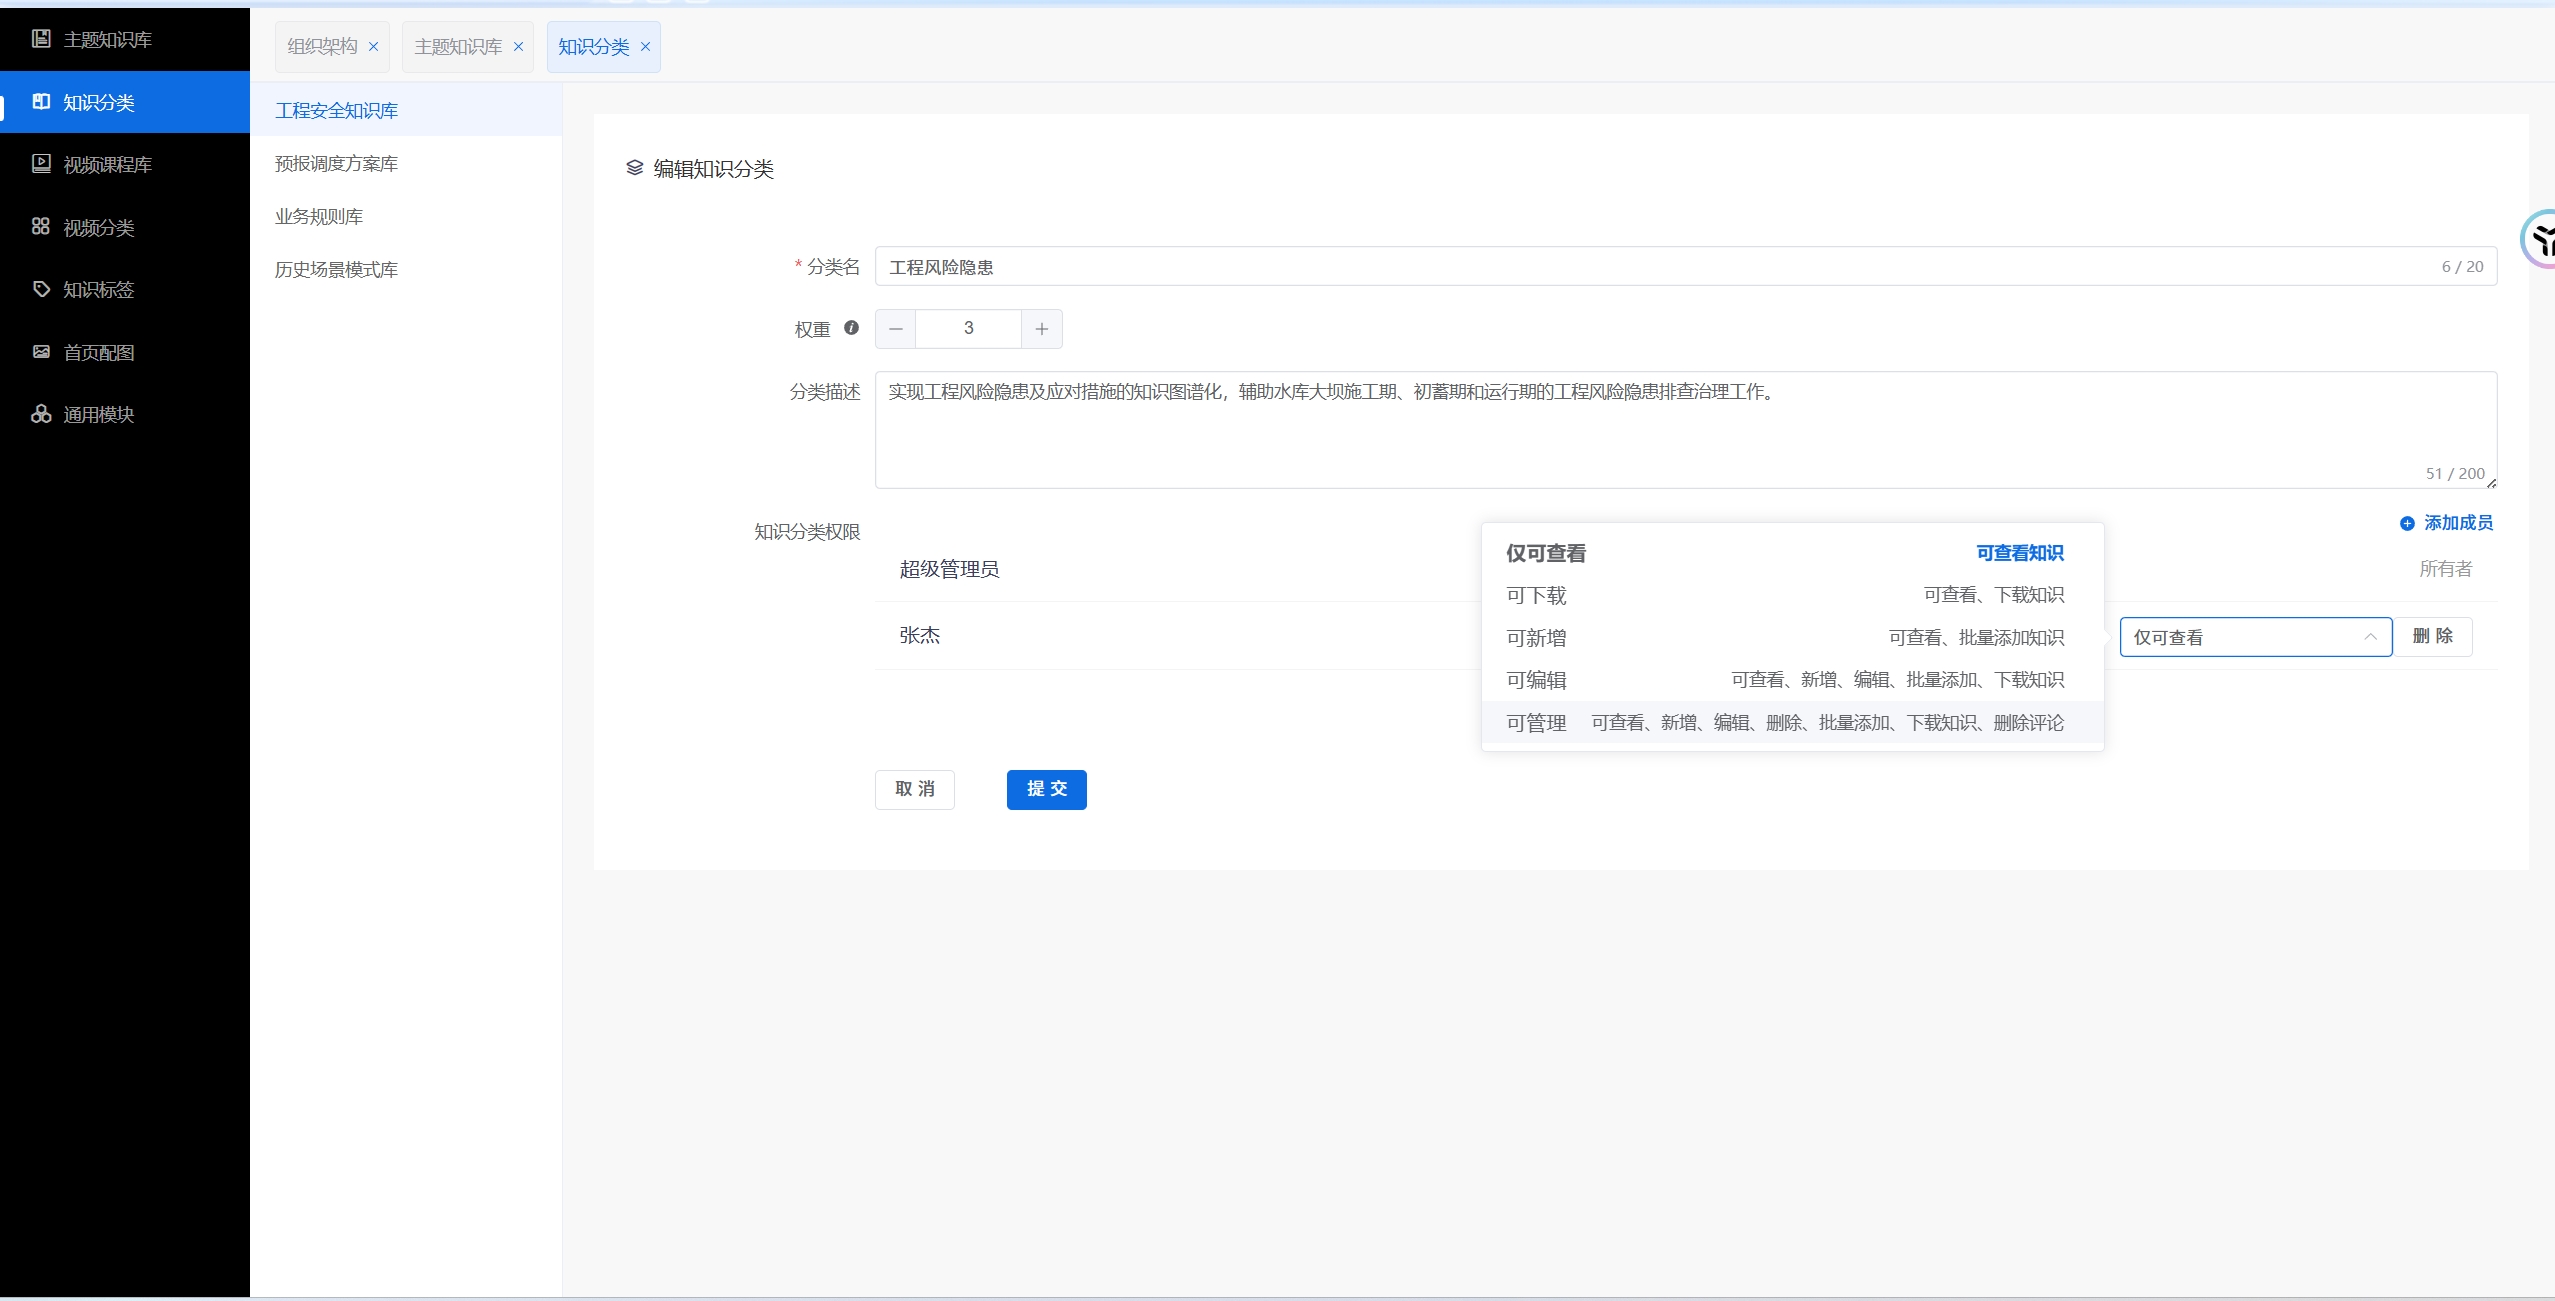Increase 权重 with the plus button

[x=1041, y=329]
